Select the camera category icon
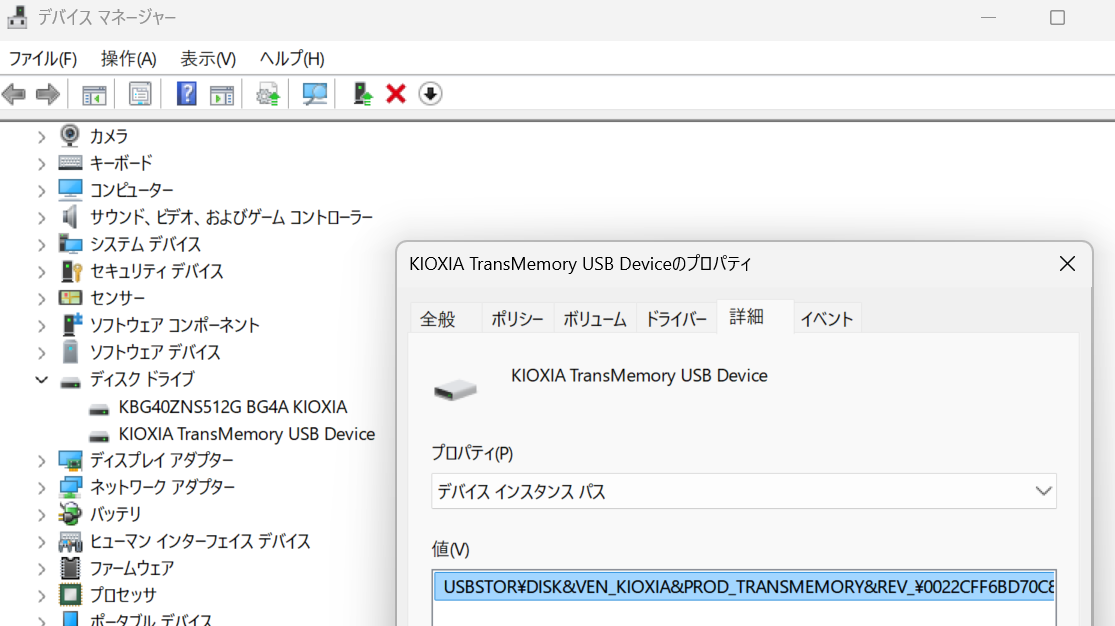 click(x=70, y=135)
